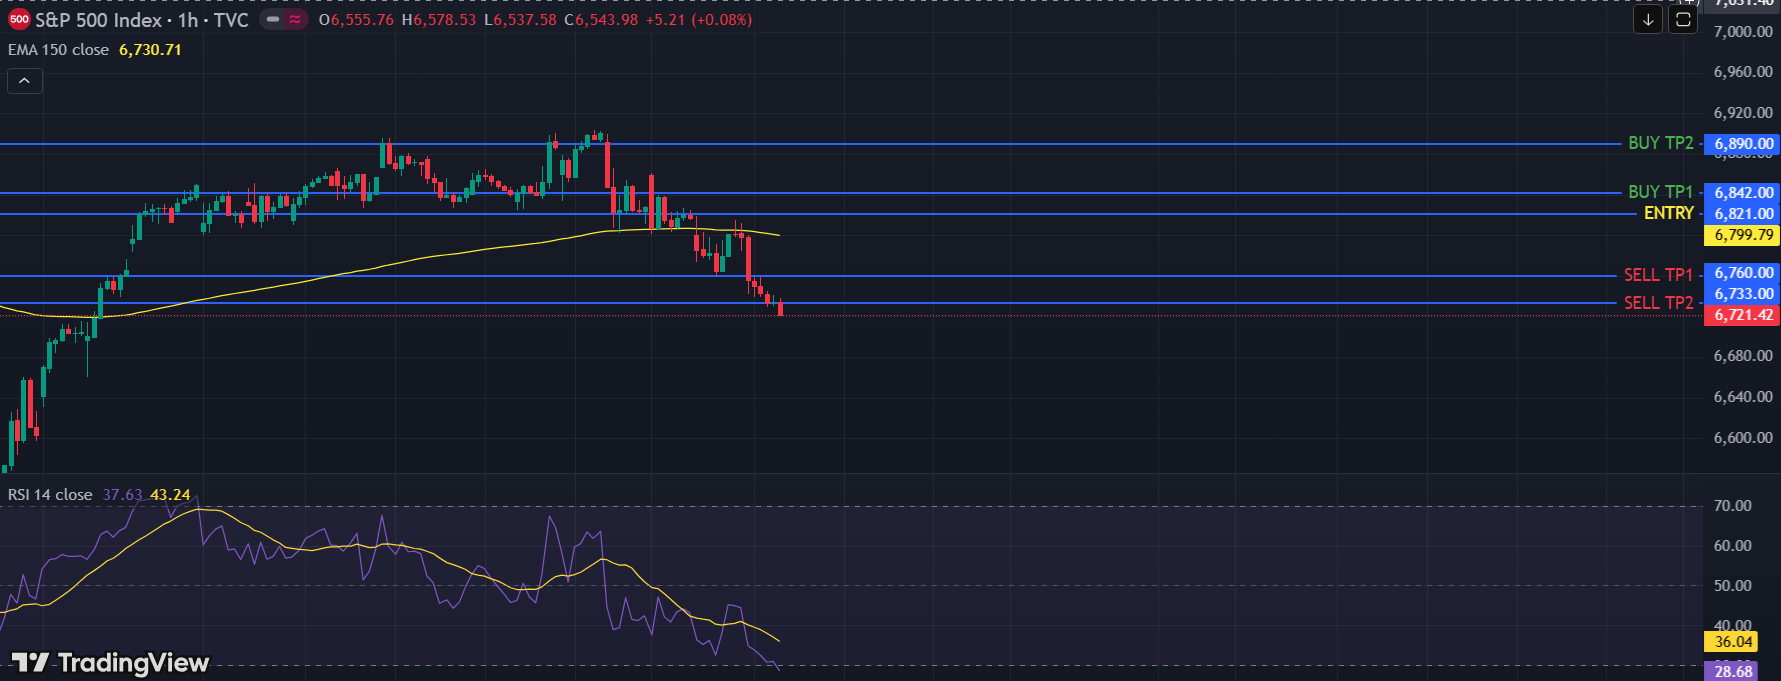
Task: Click the BUY TP1 line label
Action: 1660,192
